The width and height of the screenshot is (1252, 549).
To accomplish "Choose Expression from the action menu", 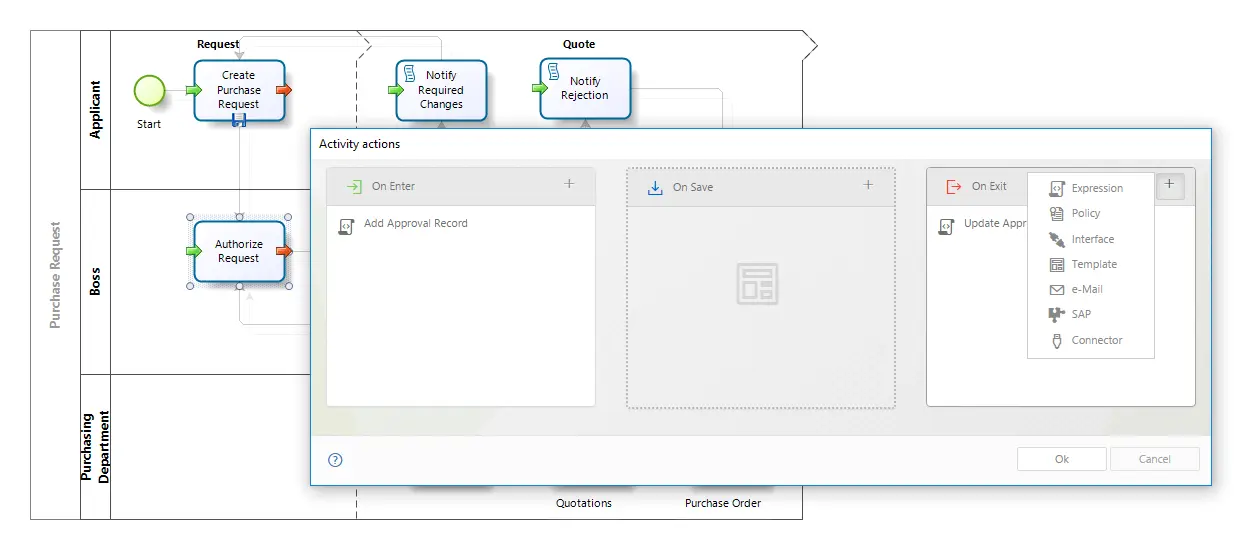I will tap(1090, 188).
